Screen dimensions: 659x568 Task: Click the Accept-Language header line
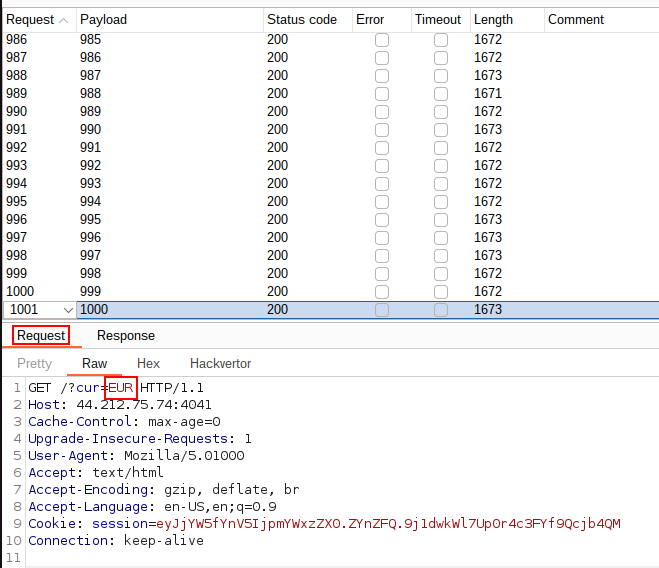click(x=152, y=506)
